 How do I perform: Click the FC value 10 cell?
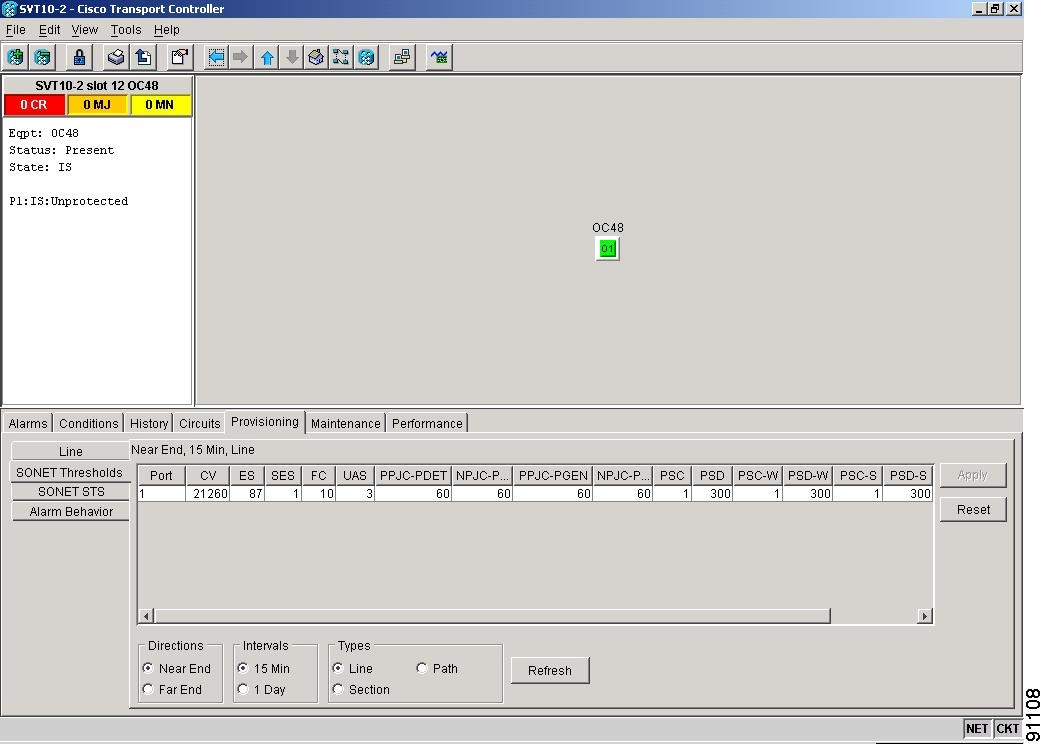(x=319, y=494)
